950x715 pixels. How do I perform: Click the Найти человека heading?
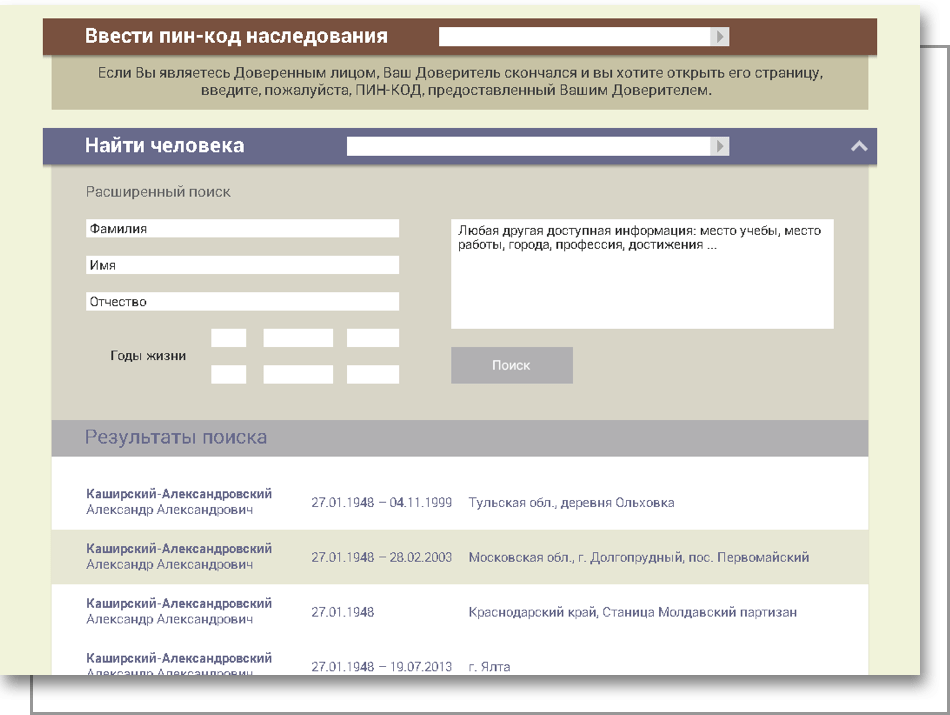click(165, 146)
